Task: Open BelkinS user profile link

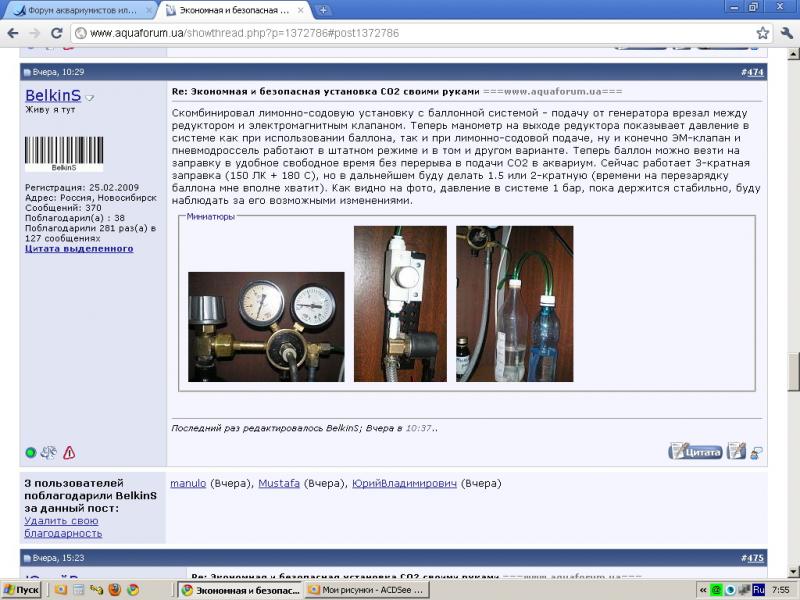Action: click(x=53, y=95)
